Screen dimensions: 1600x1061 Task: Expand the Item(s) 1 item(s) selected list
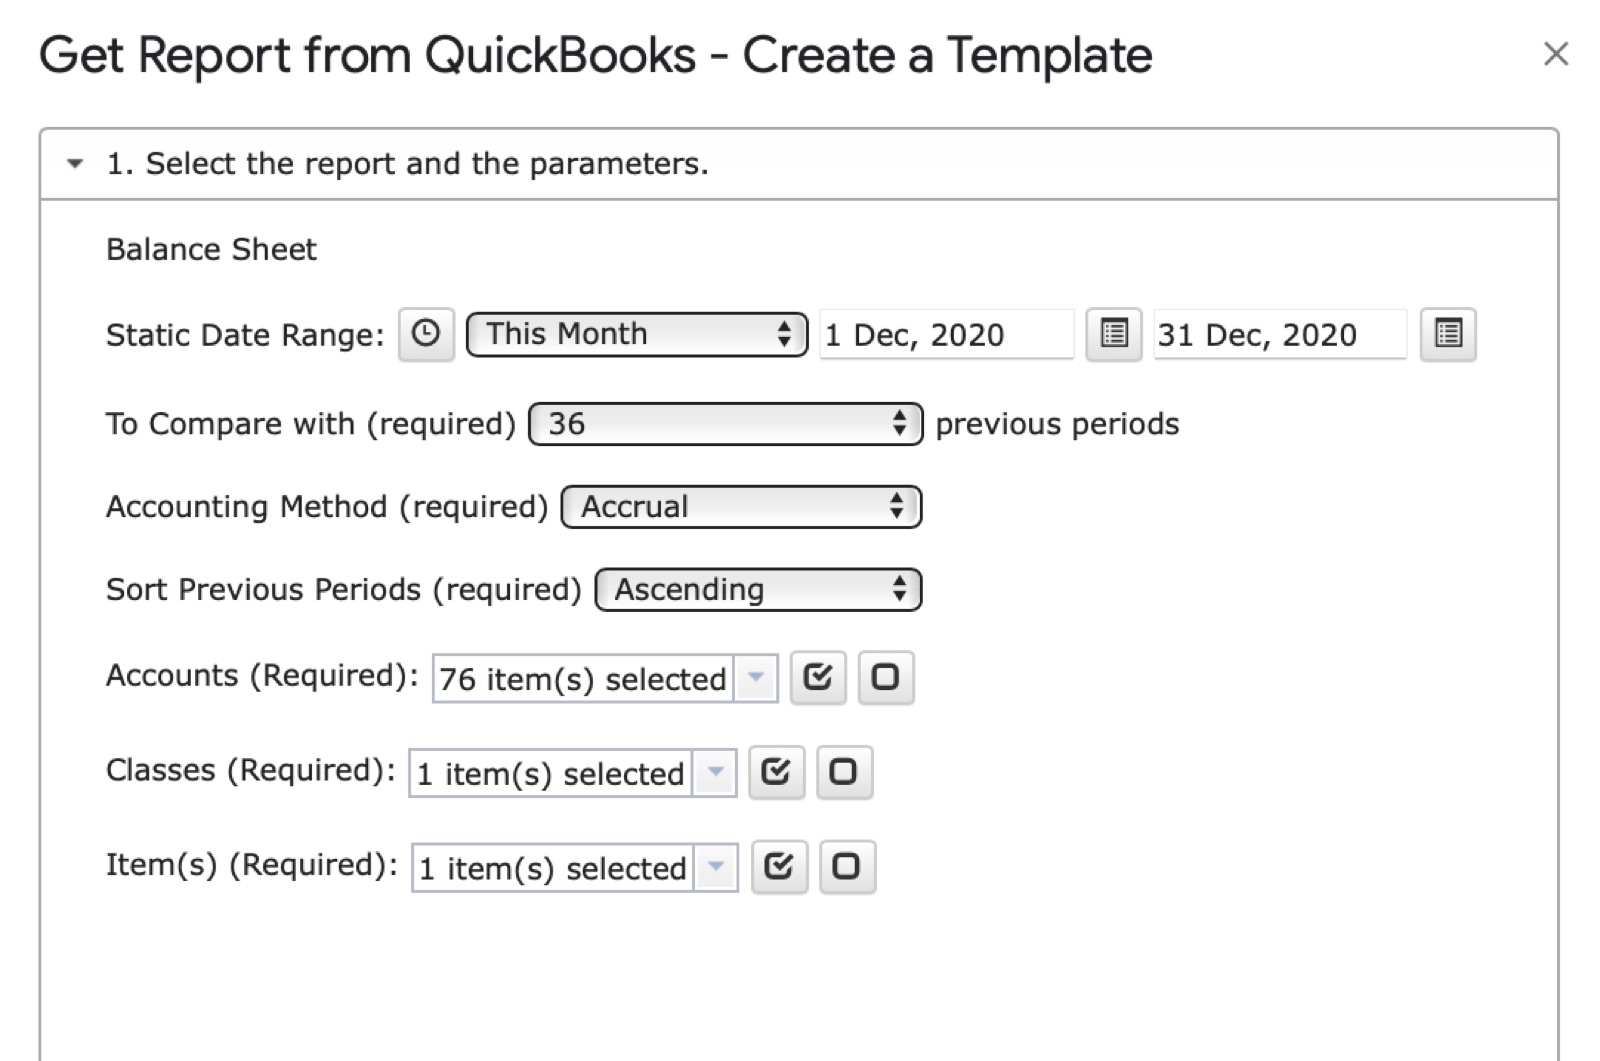(x=574, y=867)
